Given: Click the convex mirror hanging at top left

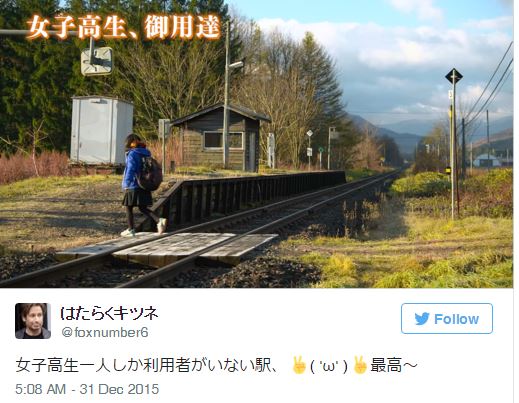Looking at the screenshot, I should pos(97,61).
